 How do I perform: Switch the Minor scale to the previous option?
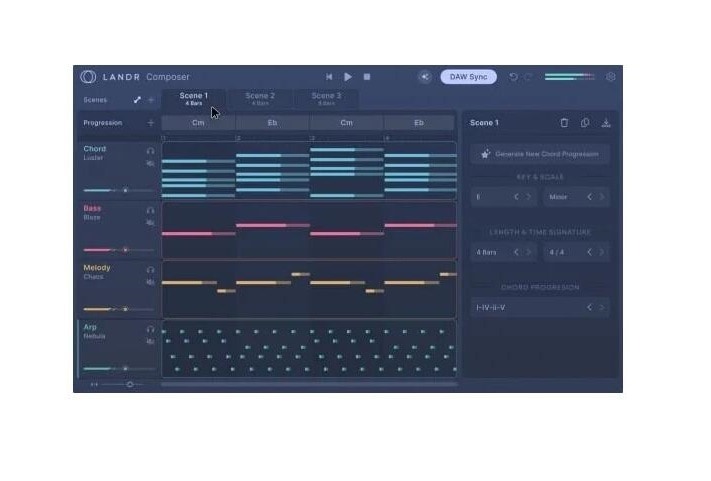pyautogui.click(x=589, y=197)
